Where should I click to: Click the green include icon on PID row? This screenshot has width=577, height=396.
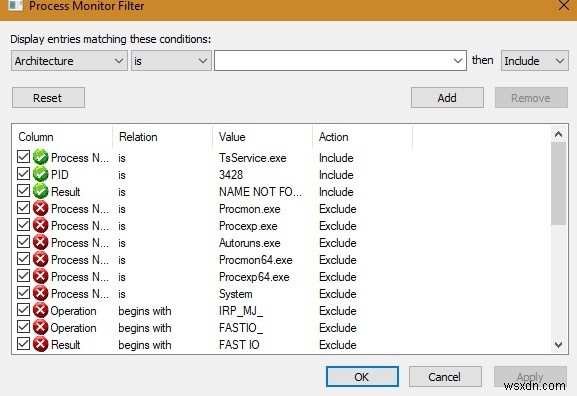point(40,174)
